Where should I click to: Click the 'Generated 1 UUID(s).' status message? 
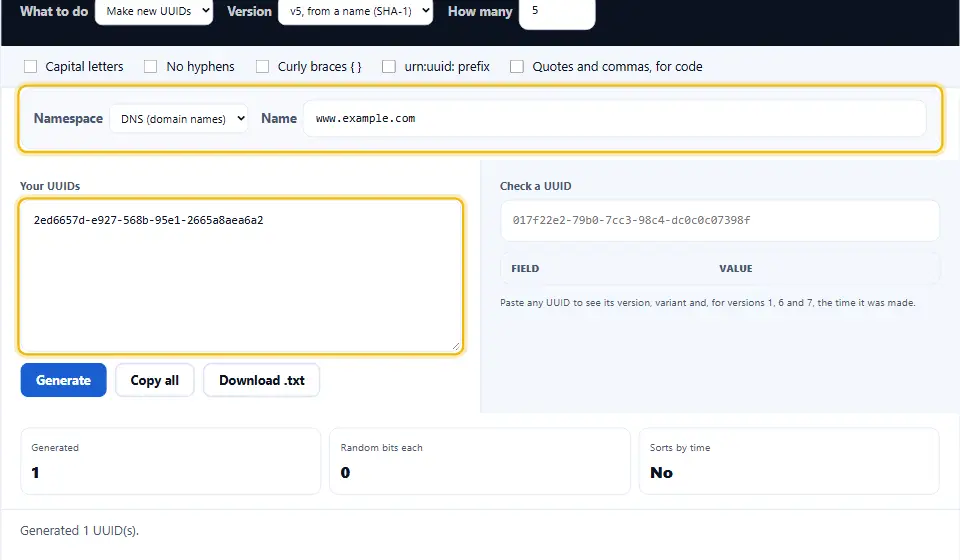coord(80,531)
